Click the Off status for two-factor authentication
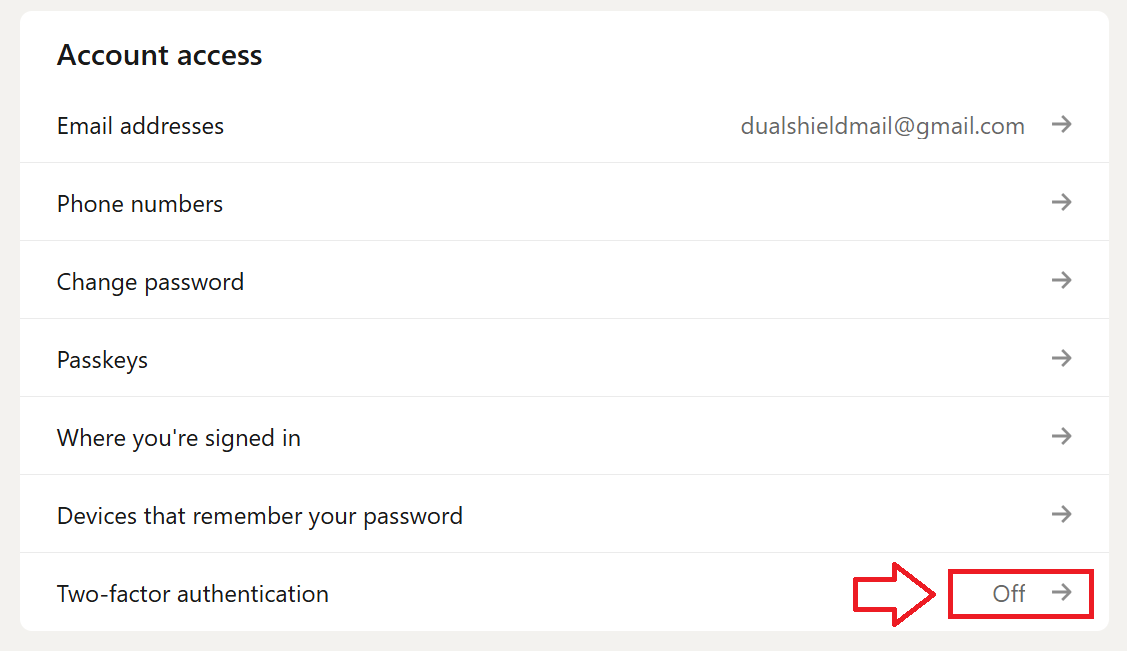 coord(1008,594)
